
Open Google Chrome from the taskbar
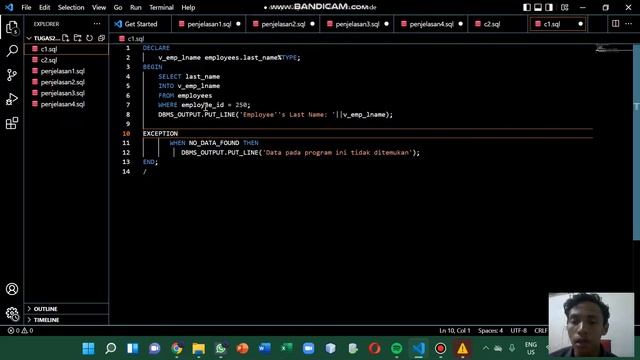click(x=177, y=348)
